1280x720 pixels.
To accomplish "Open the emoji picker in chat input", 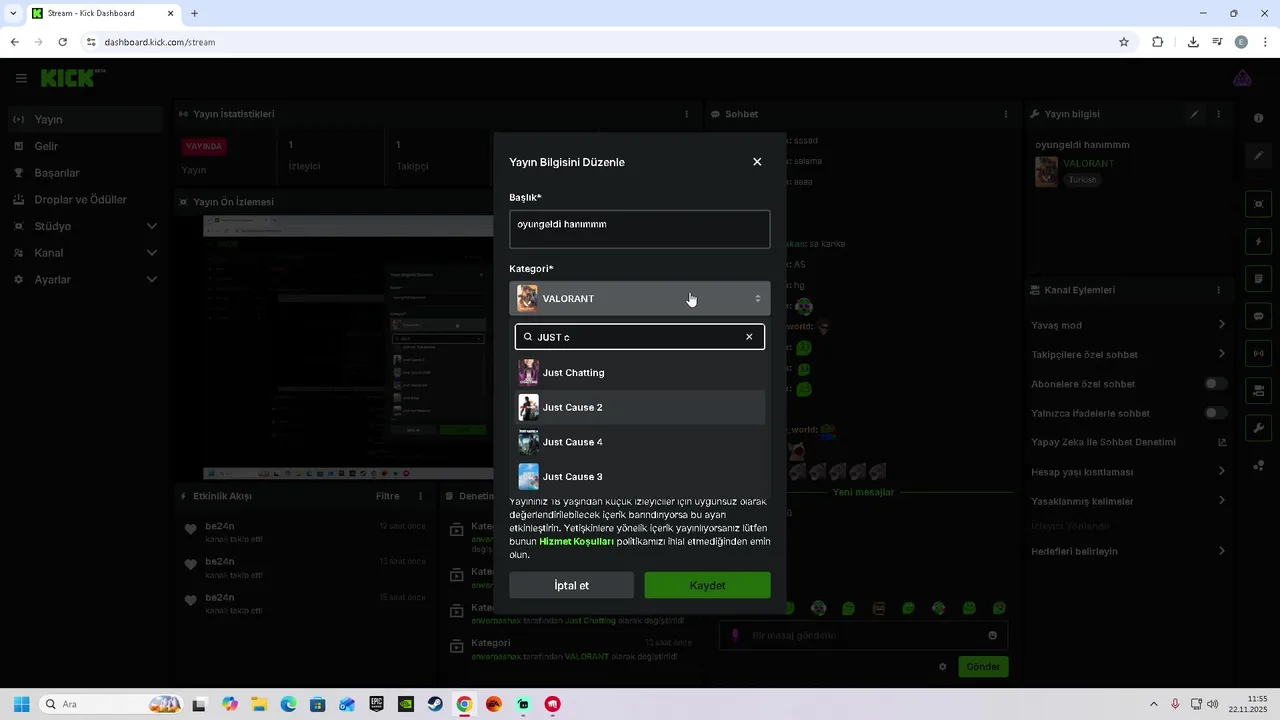I will tap(992, 635).
